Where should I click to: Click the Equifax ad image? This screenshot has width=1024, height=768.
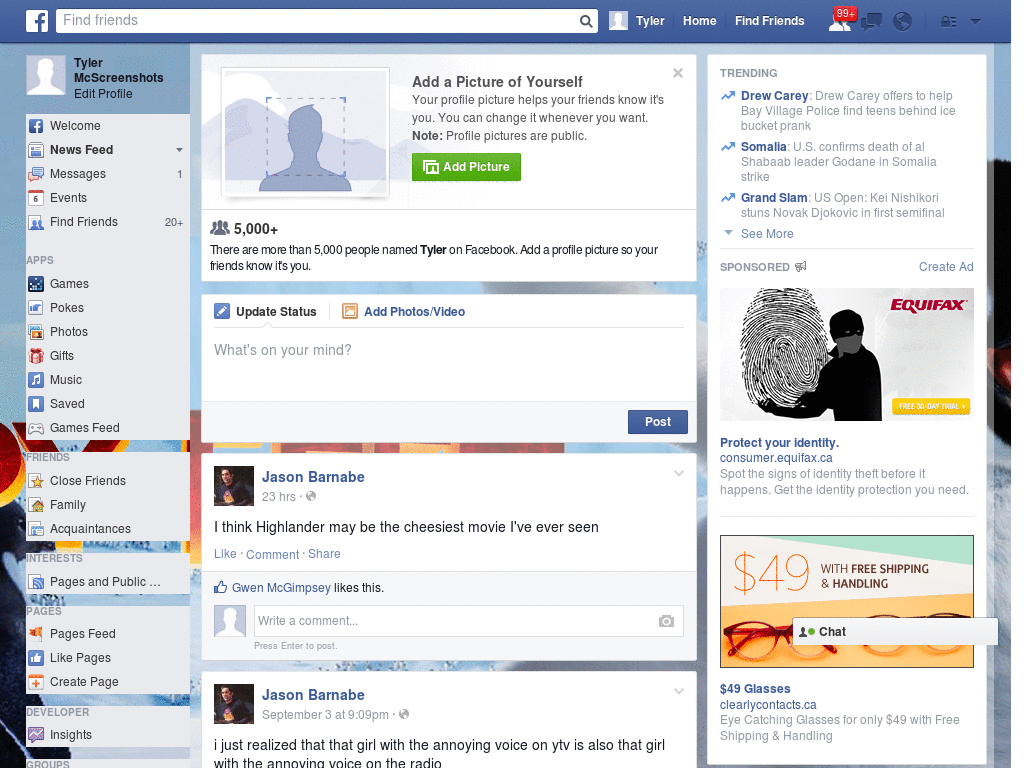846,355
